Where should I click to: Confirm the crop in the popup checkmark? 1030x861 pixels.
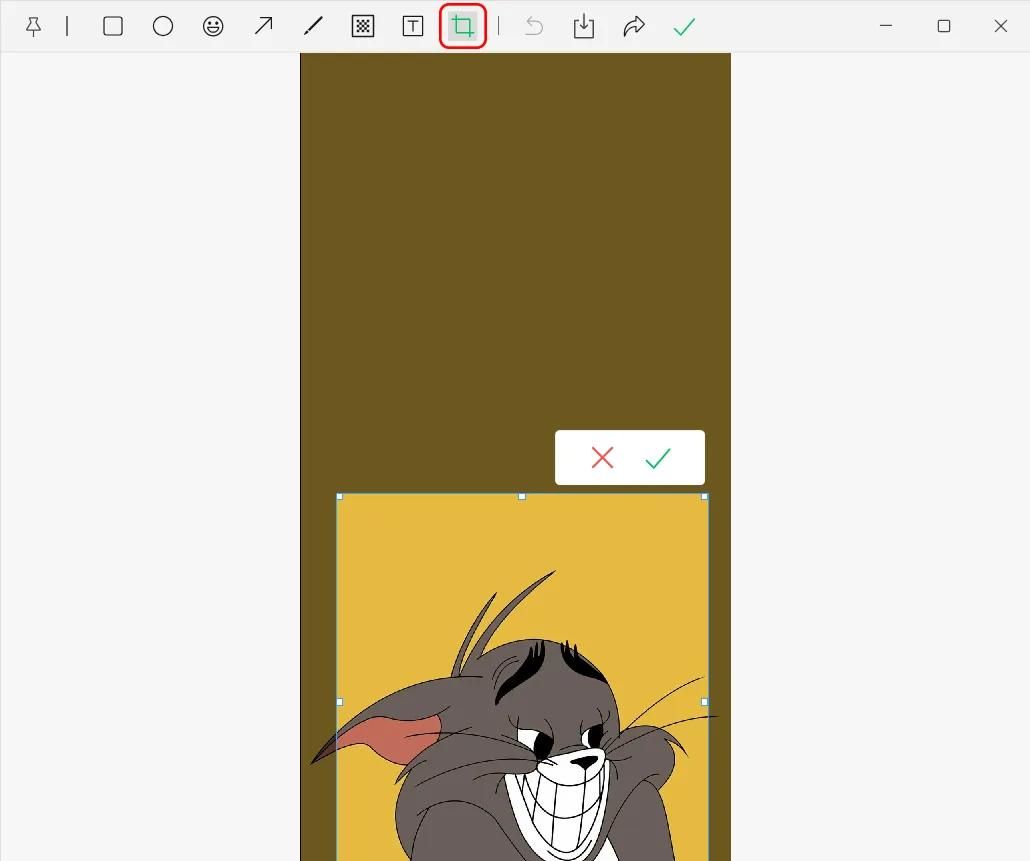pos(657,458)
